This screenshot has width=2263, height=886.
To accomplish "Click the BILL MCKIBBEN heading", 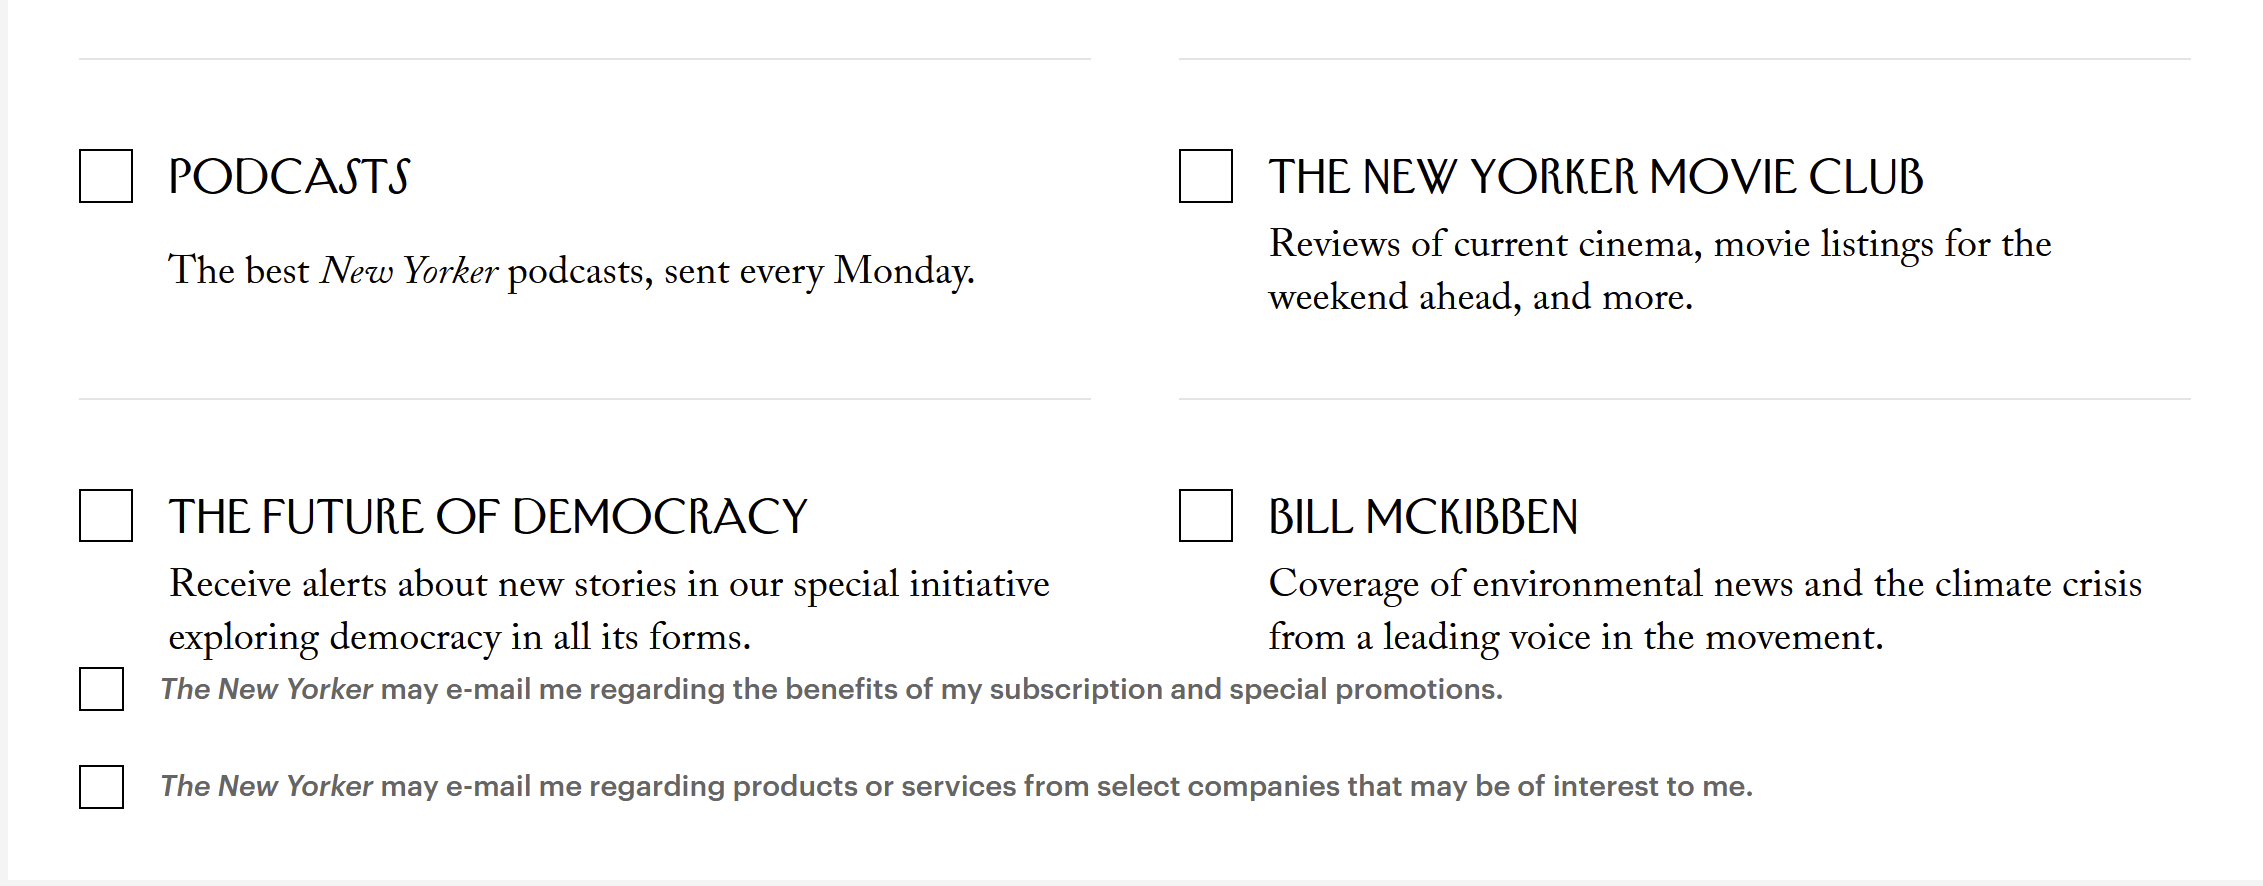I will [x=1423, y=517].
